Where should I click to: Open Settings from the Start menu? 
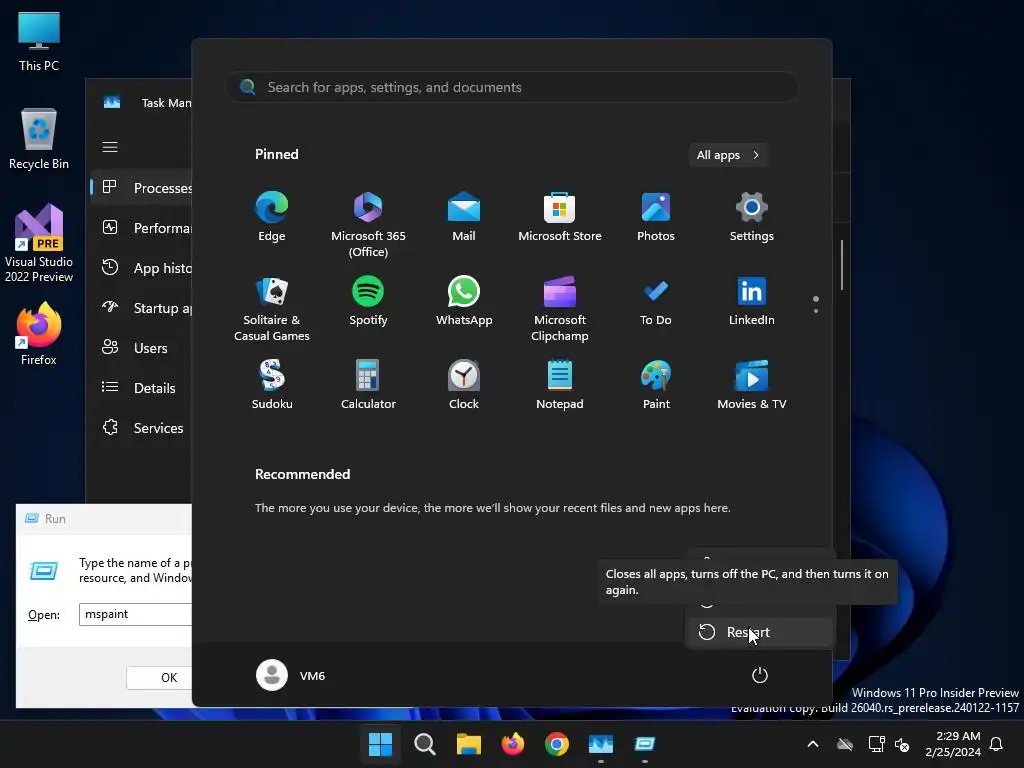pos(752,217)
